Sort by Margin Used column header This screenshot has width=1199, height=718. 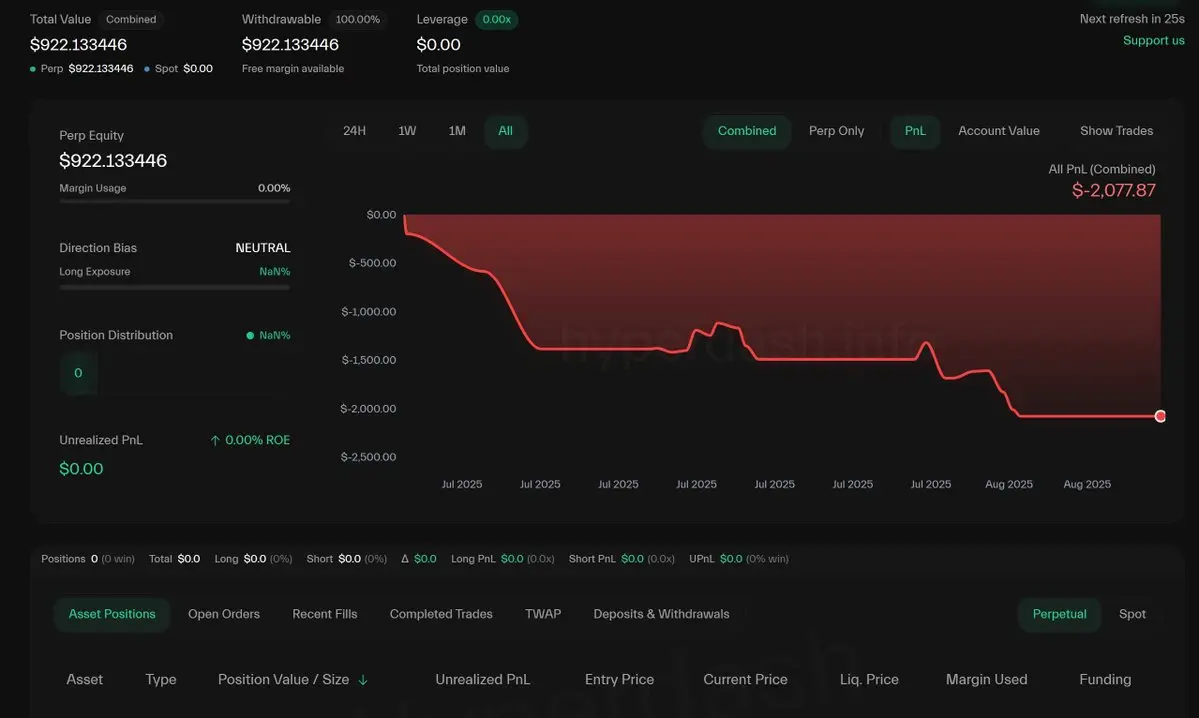pos(986,679)
